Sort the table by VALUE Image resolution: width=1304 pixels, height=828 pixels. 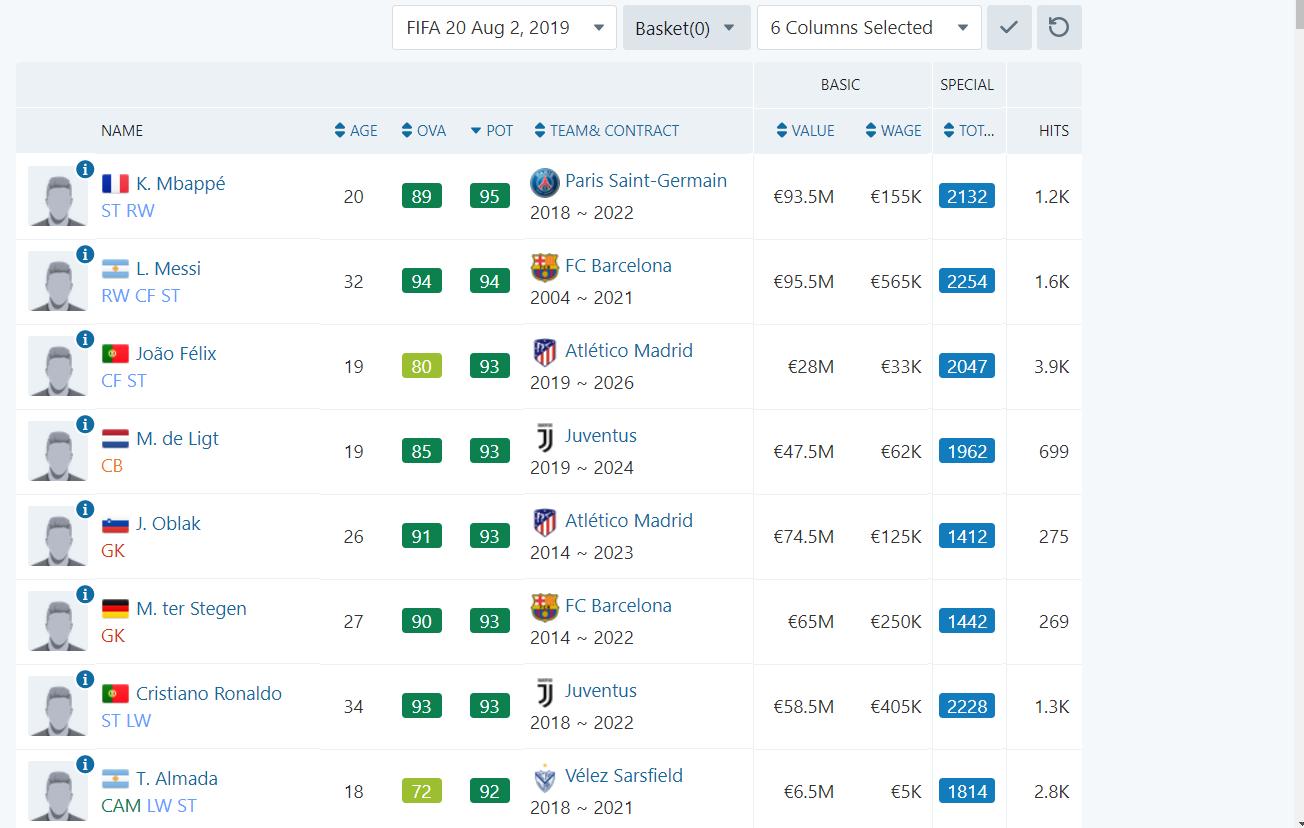(805, 131)
